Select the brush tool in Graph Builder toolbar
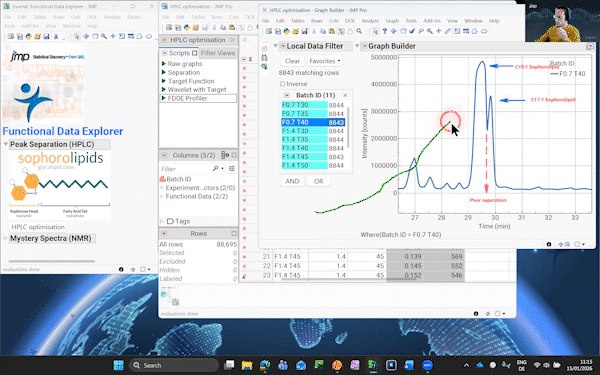This screenshot has height=375, width=600. [412, 31]
